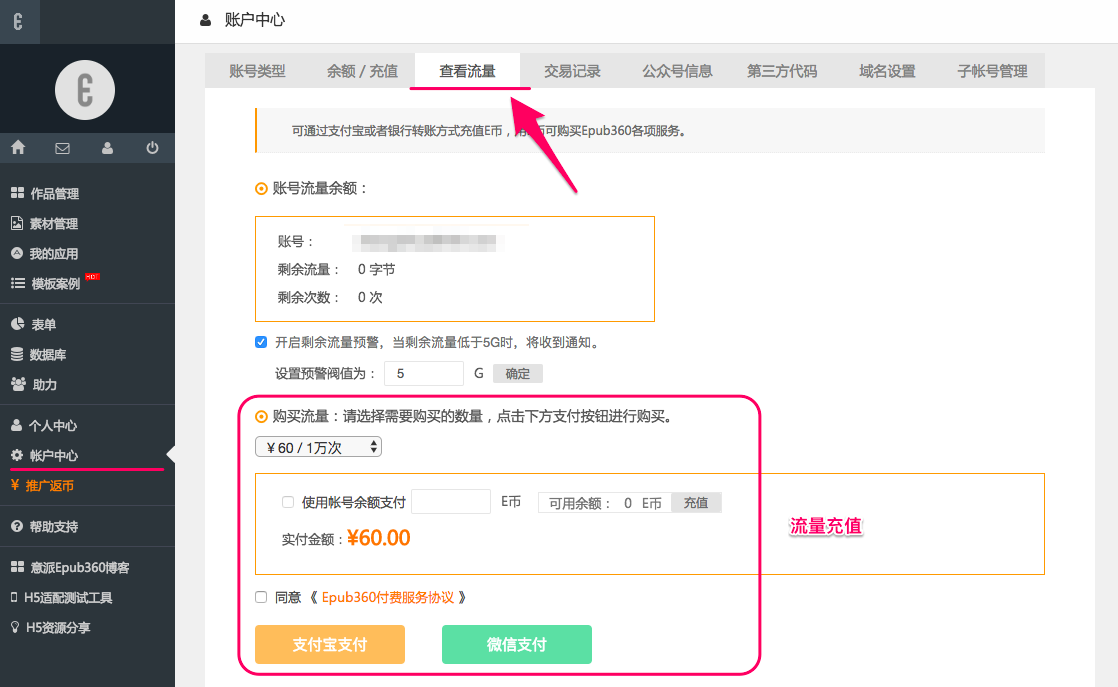Click the 微信支付 button

tap(517, 645)
